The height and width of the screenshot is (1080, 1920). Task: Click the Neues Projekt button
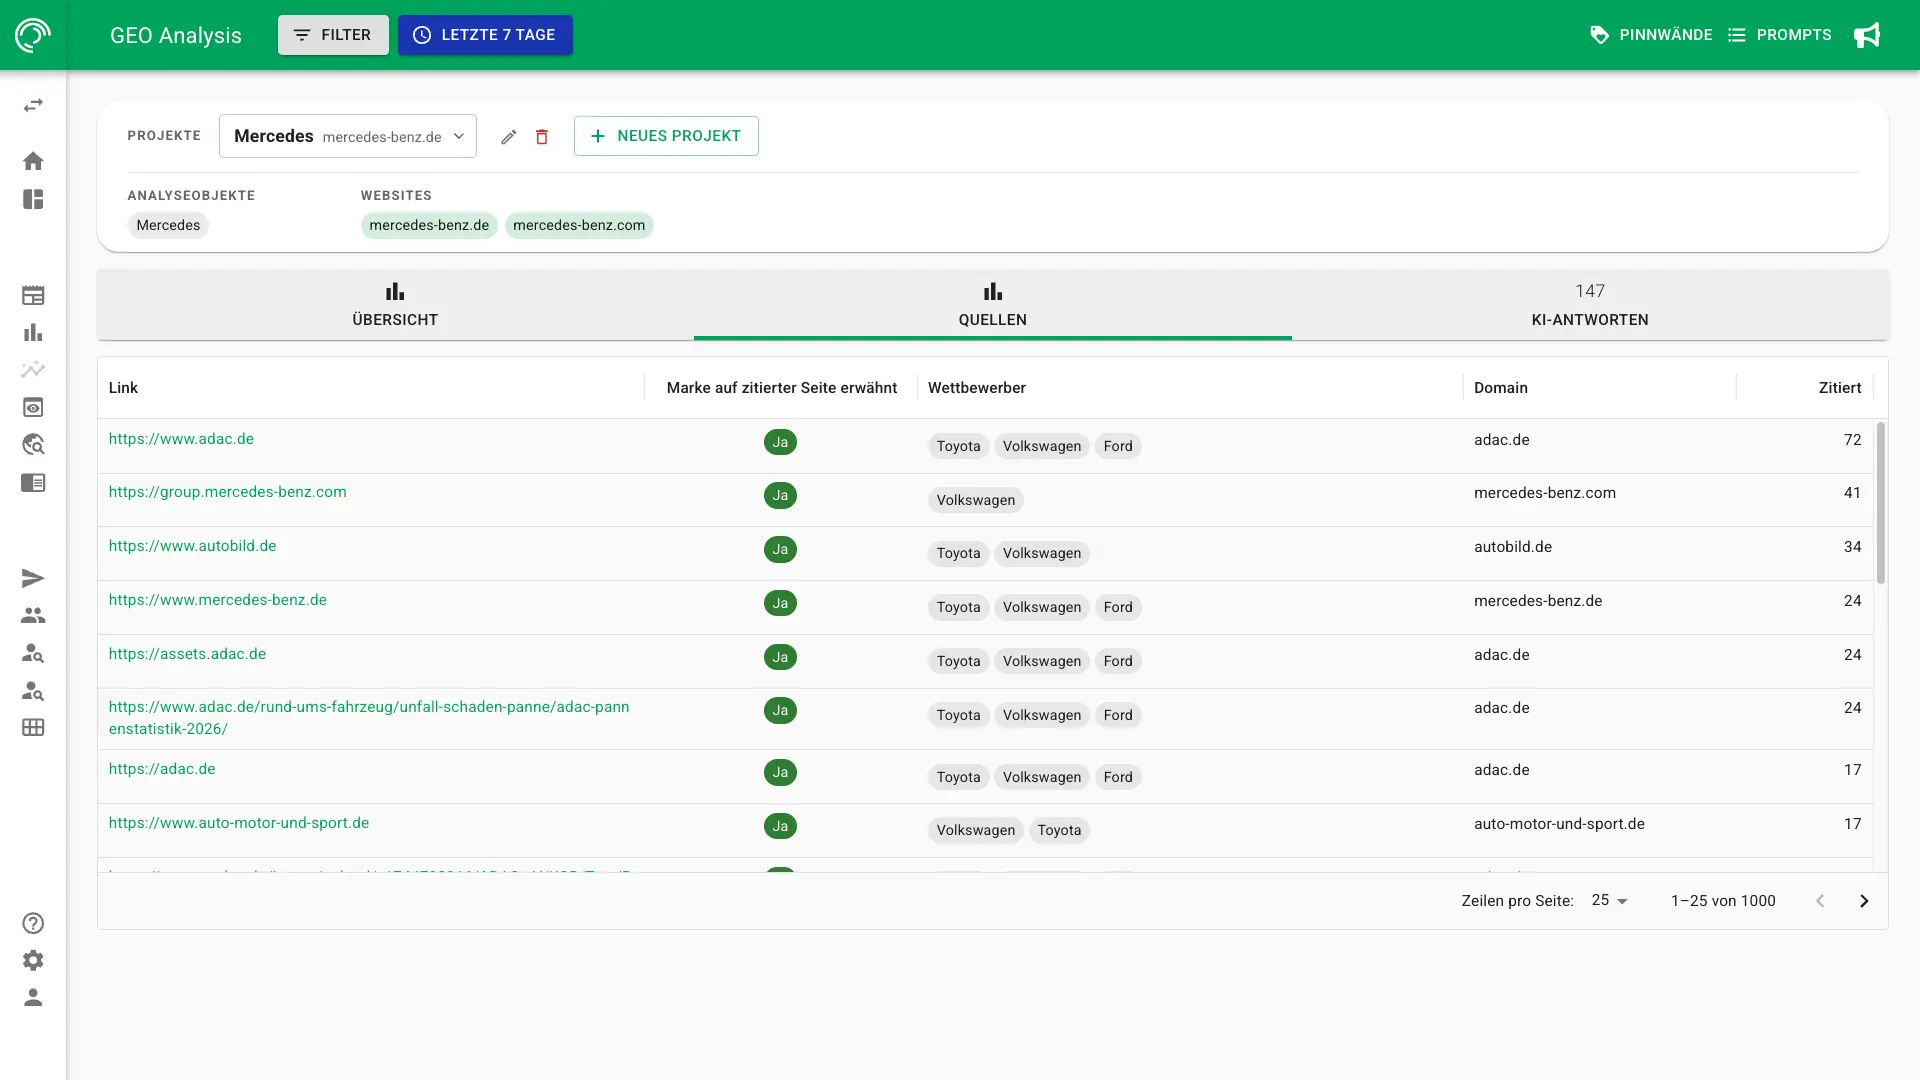(x=666, y=136)
